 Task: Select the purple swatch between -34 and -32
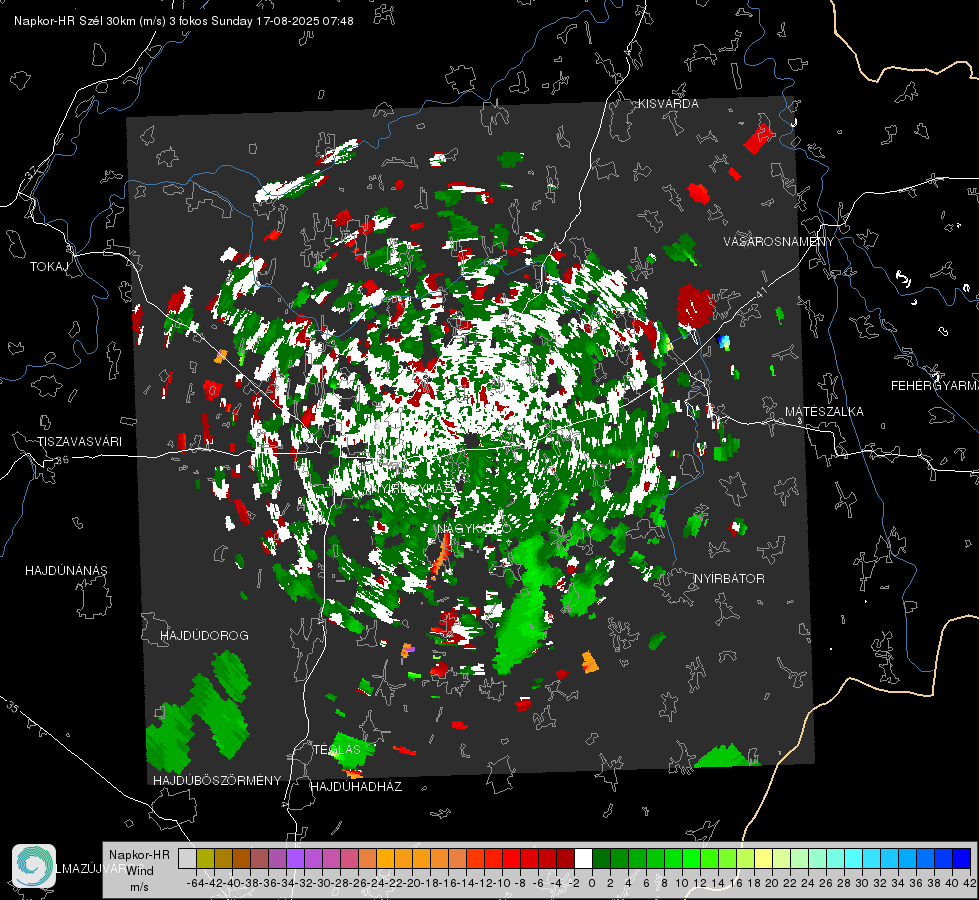click(x=295, y=858)
